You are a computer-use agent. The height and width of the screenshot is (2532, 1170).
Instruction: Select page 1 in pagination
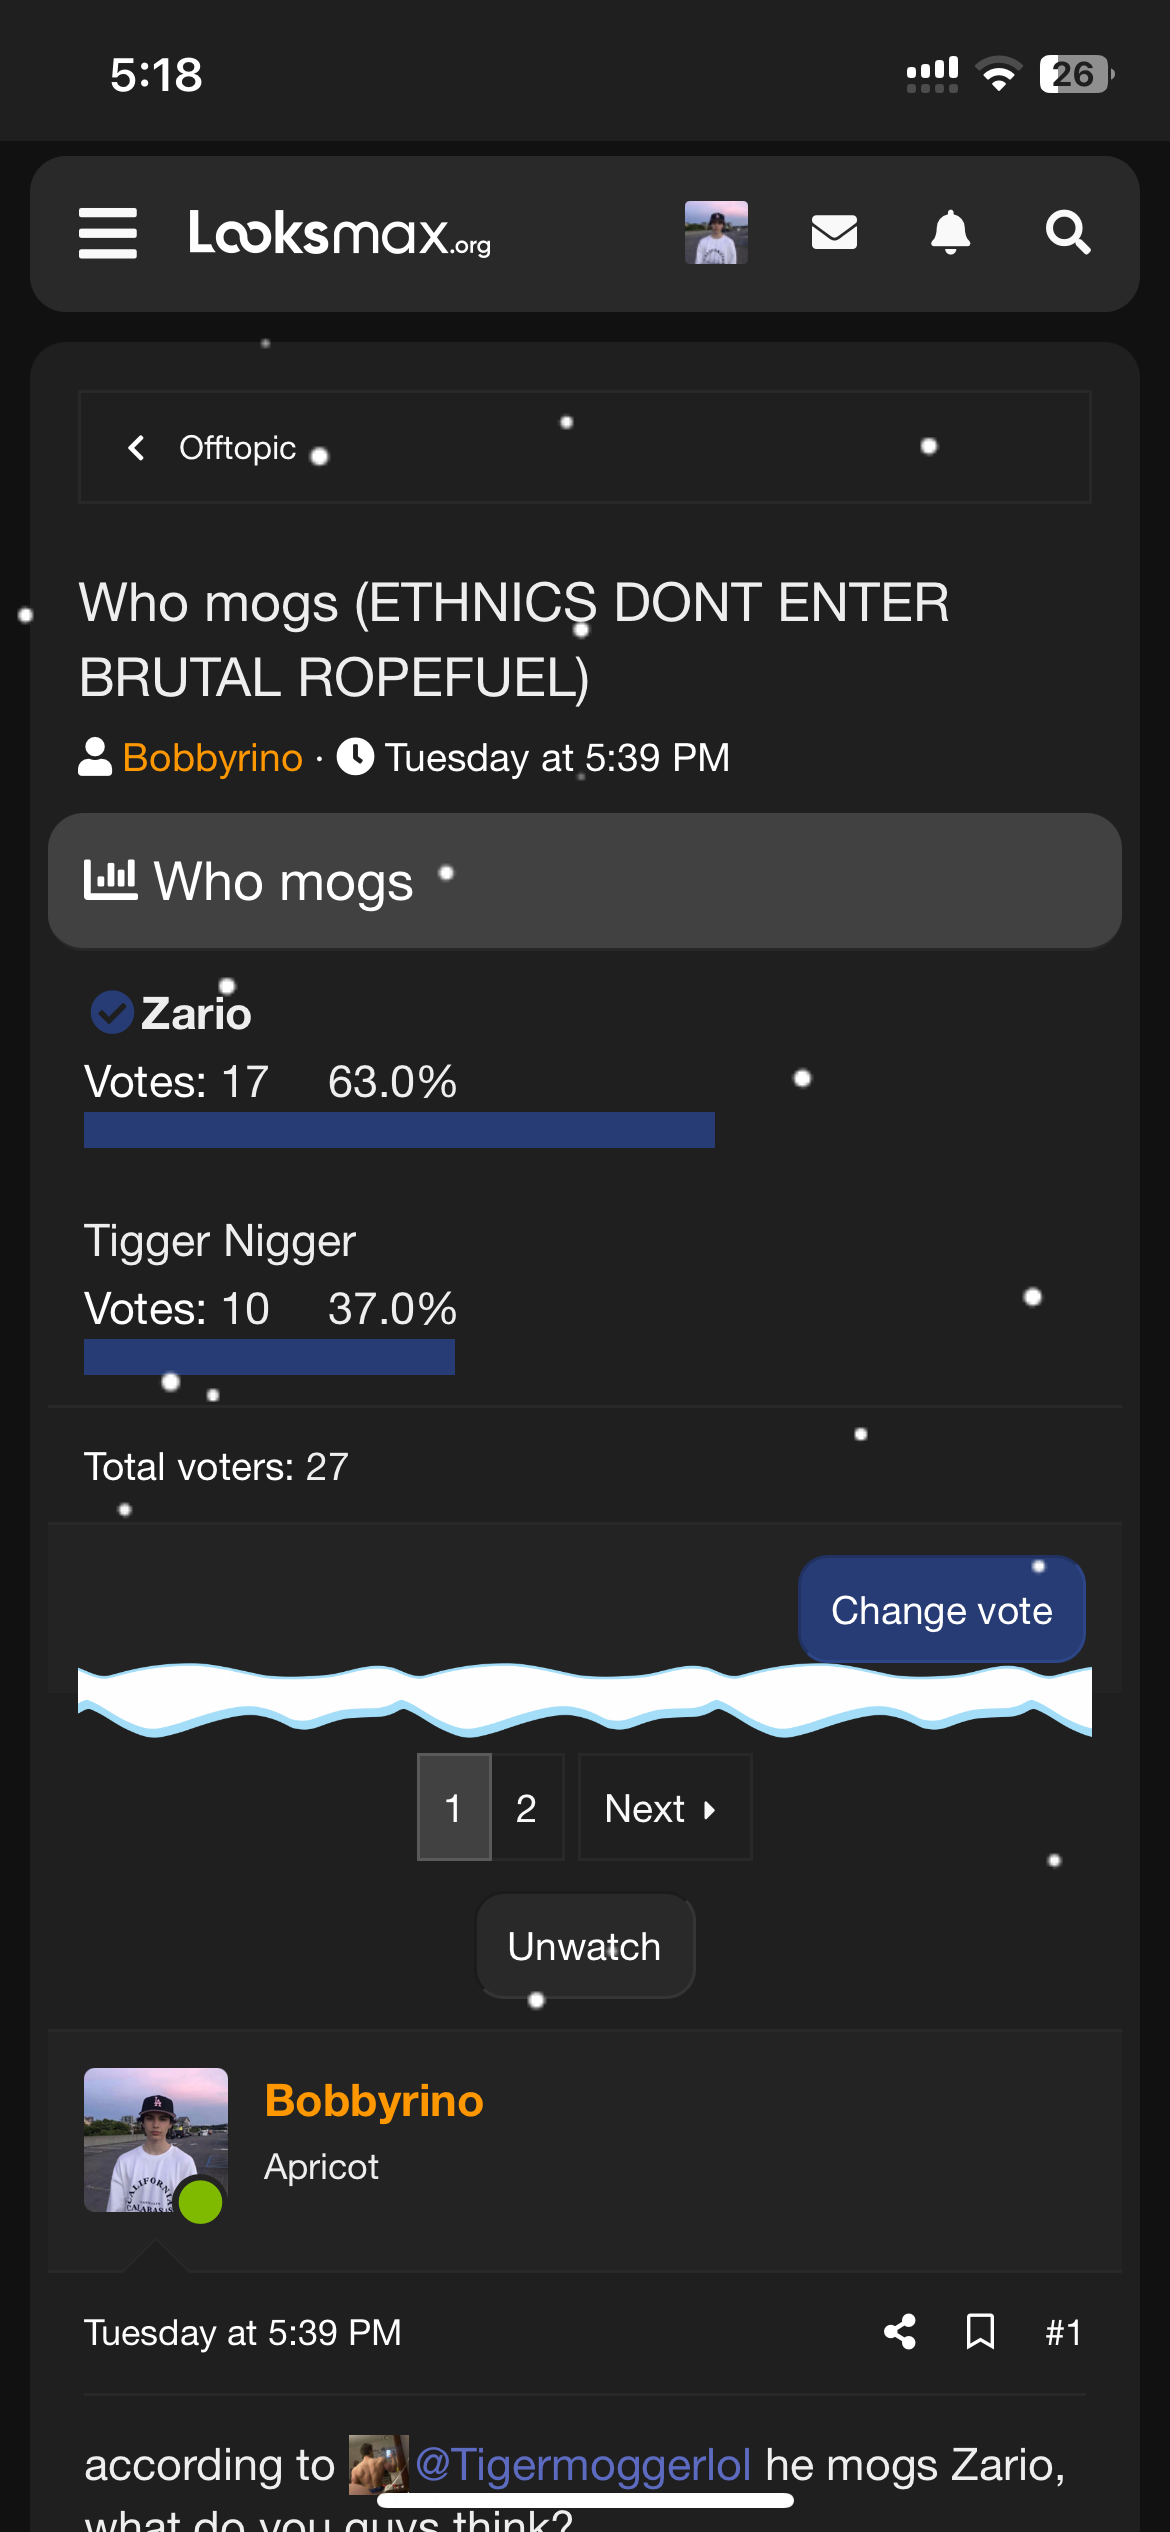click(x=454, y=1808)
